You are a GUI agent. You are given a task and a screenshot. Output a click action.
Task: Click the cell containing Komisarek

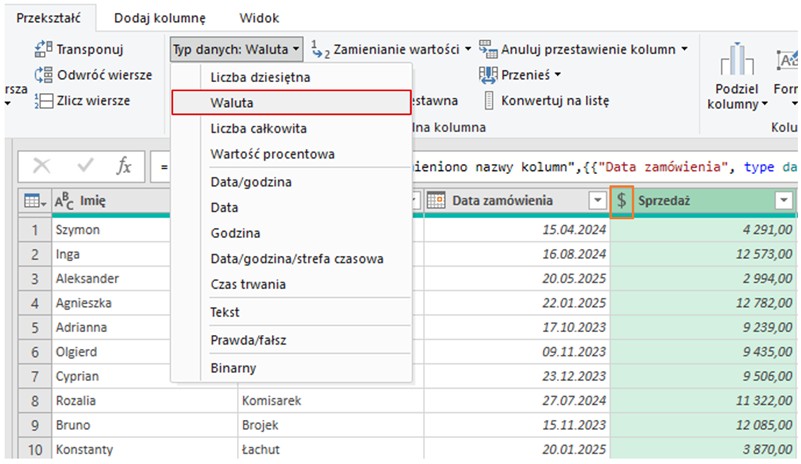[x=331, y=401]
